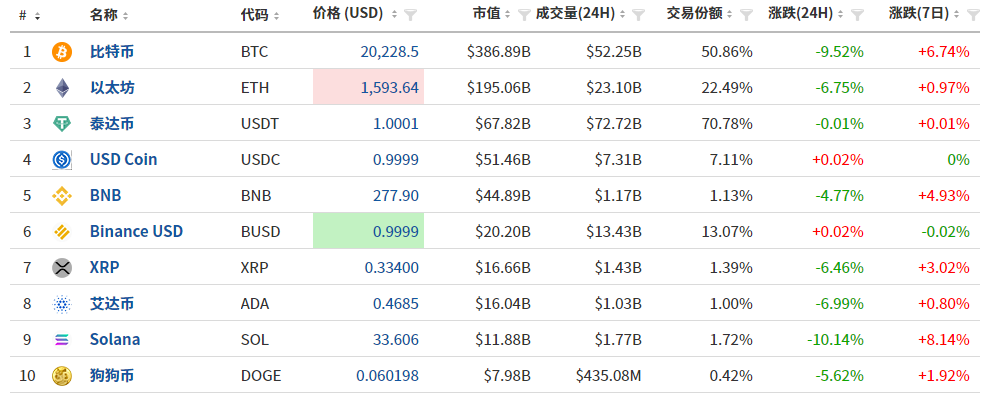Open the BNB name link
Image resolution: width=992 pixels, height=394 pixels.
click(106, 196)
